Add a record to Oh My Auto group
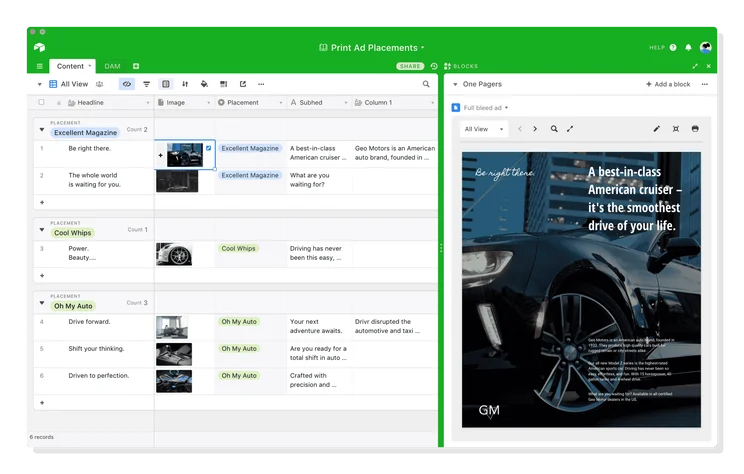The height and width of the screenshot is (474, 744). pos(42,402)
